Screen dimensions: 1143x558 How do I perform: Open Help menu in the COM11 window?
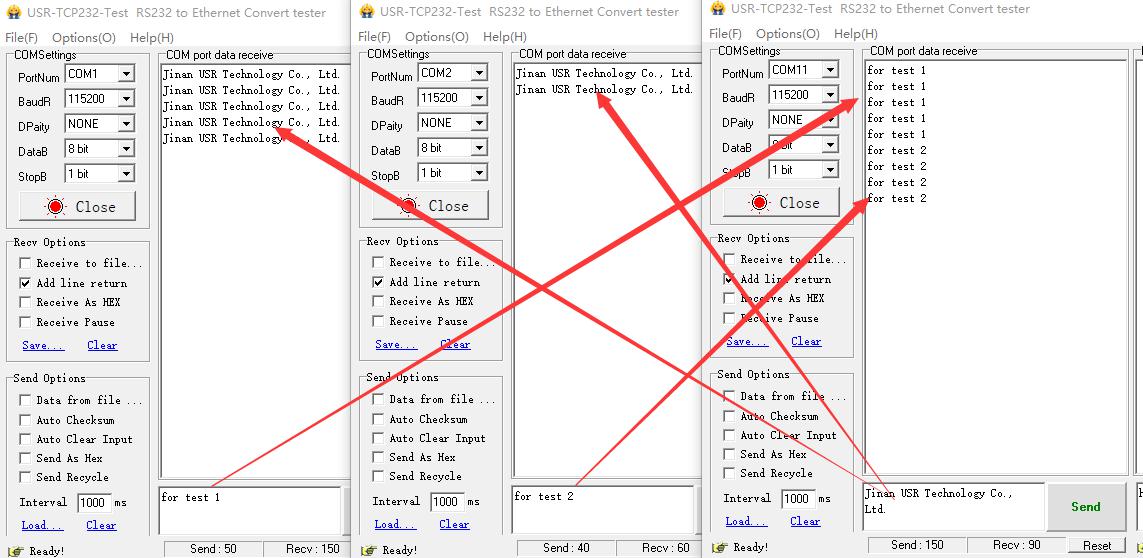856,34
